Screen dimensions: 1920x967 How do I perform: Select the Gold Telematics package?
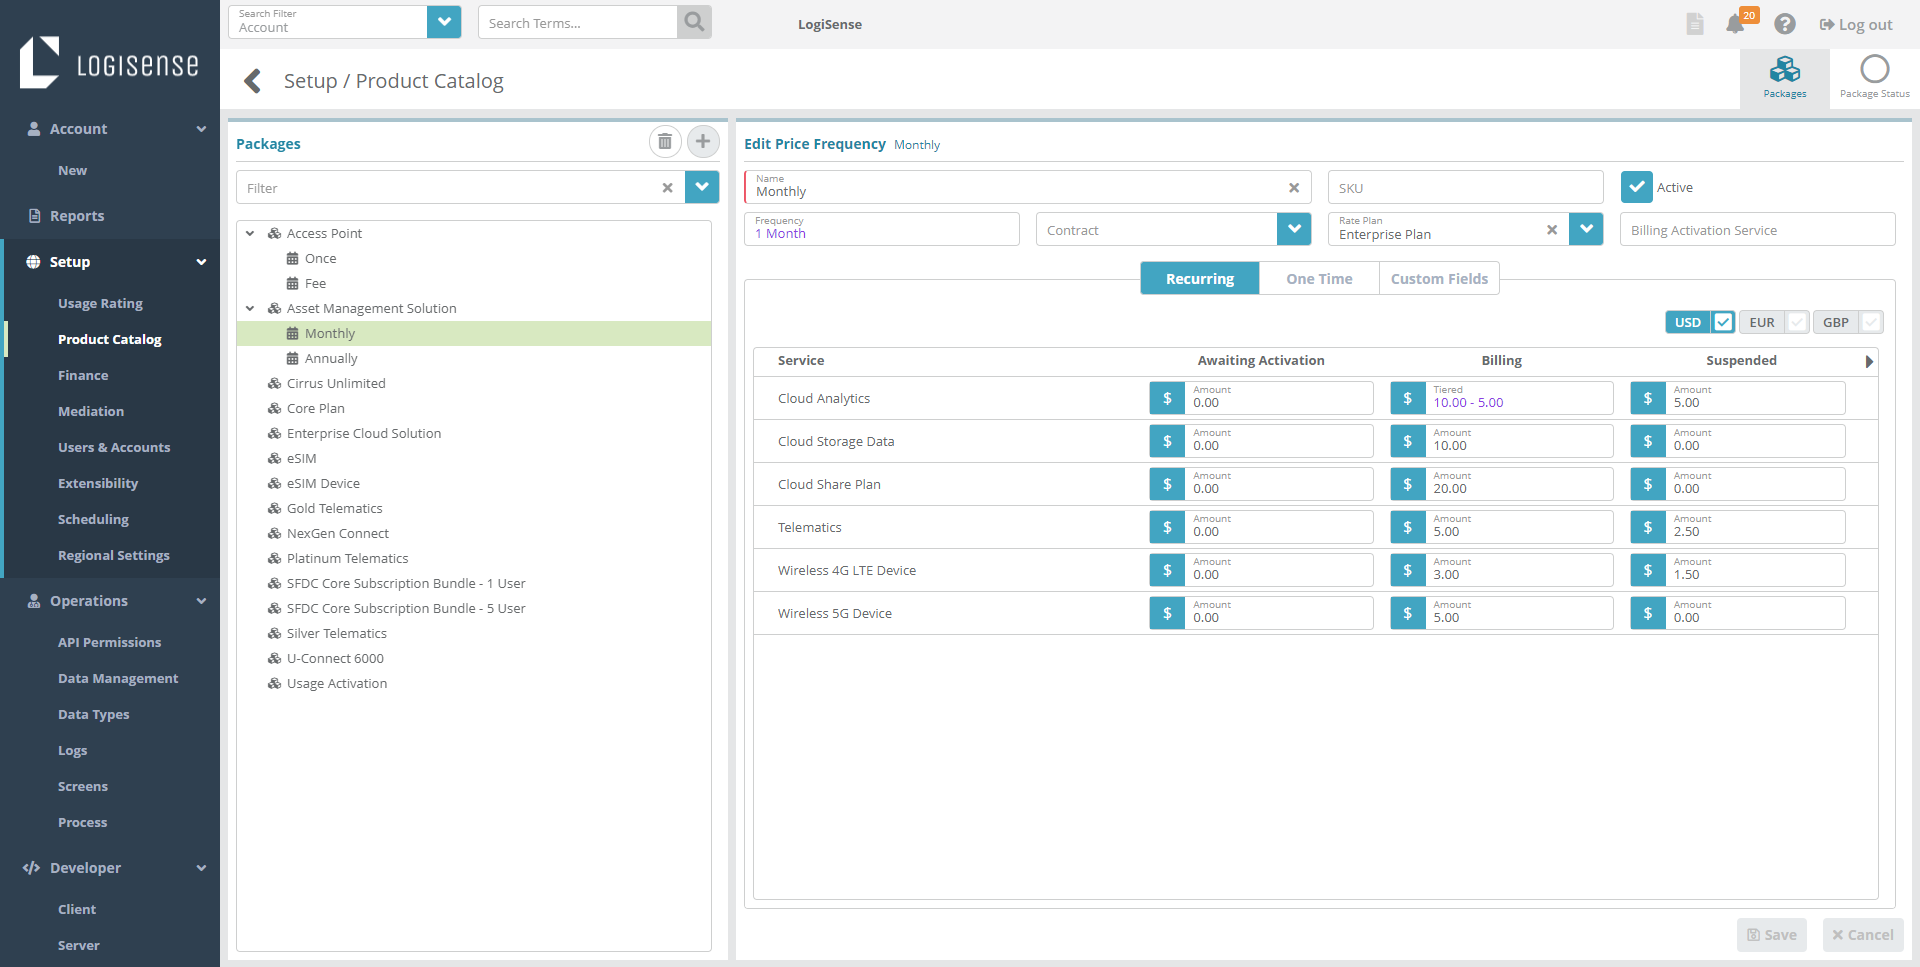334,508
